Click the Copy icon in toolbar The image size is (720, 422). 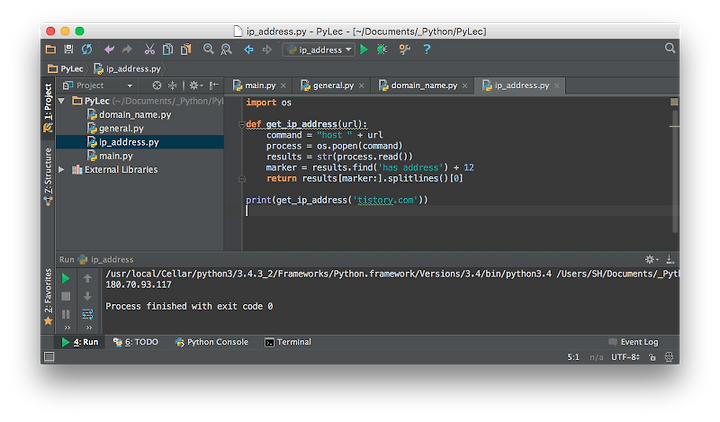point(168,49)
